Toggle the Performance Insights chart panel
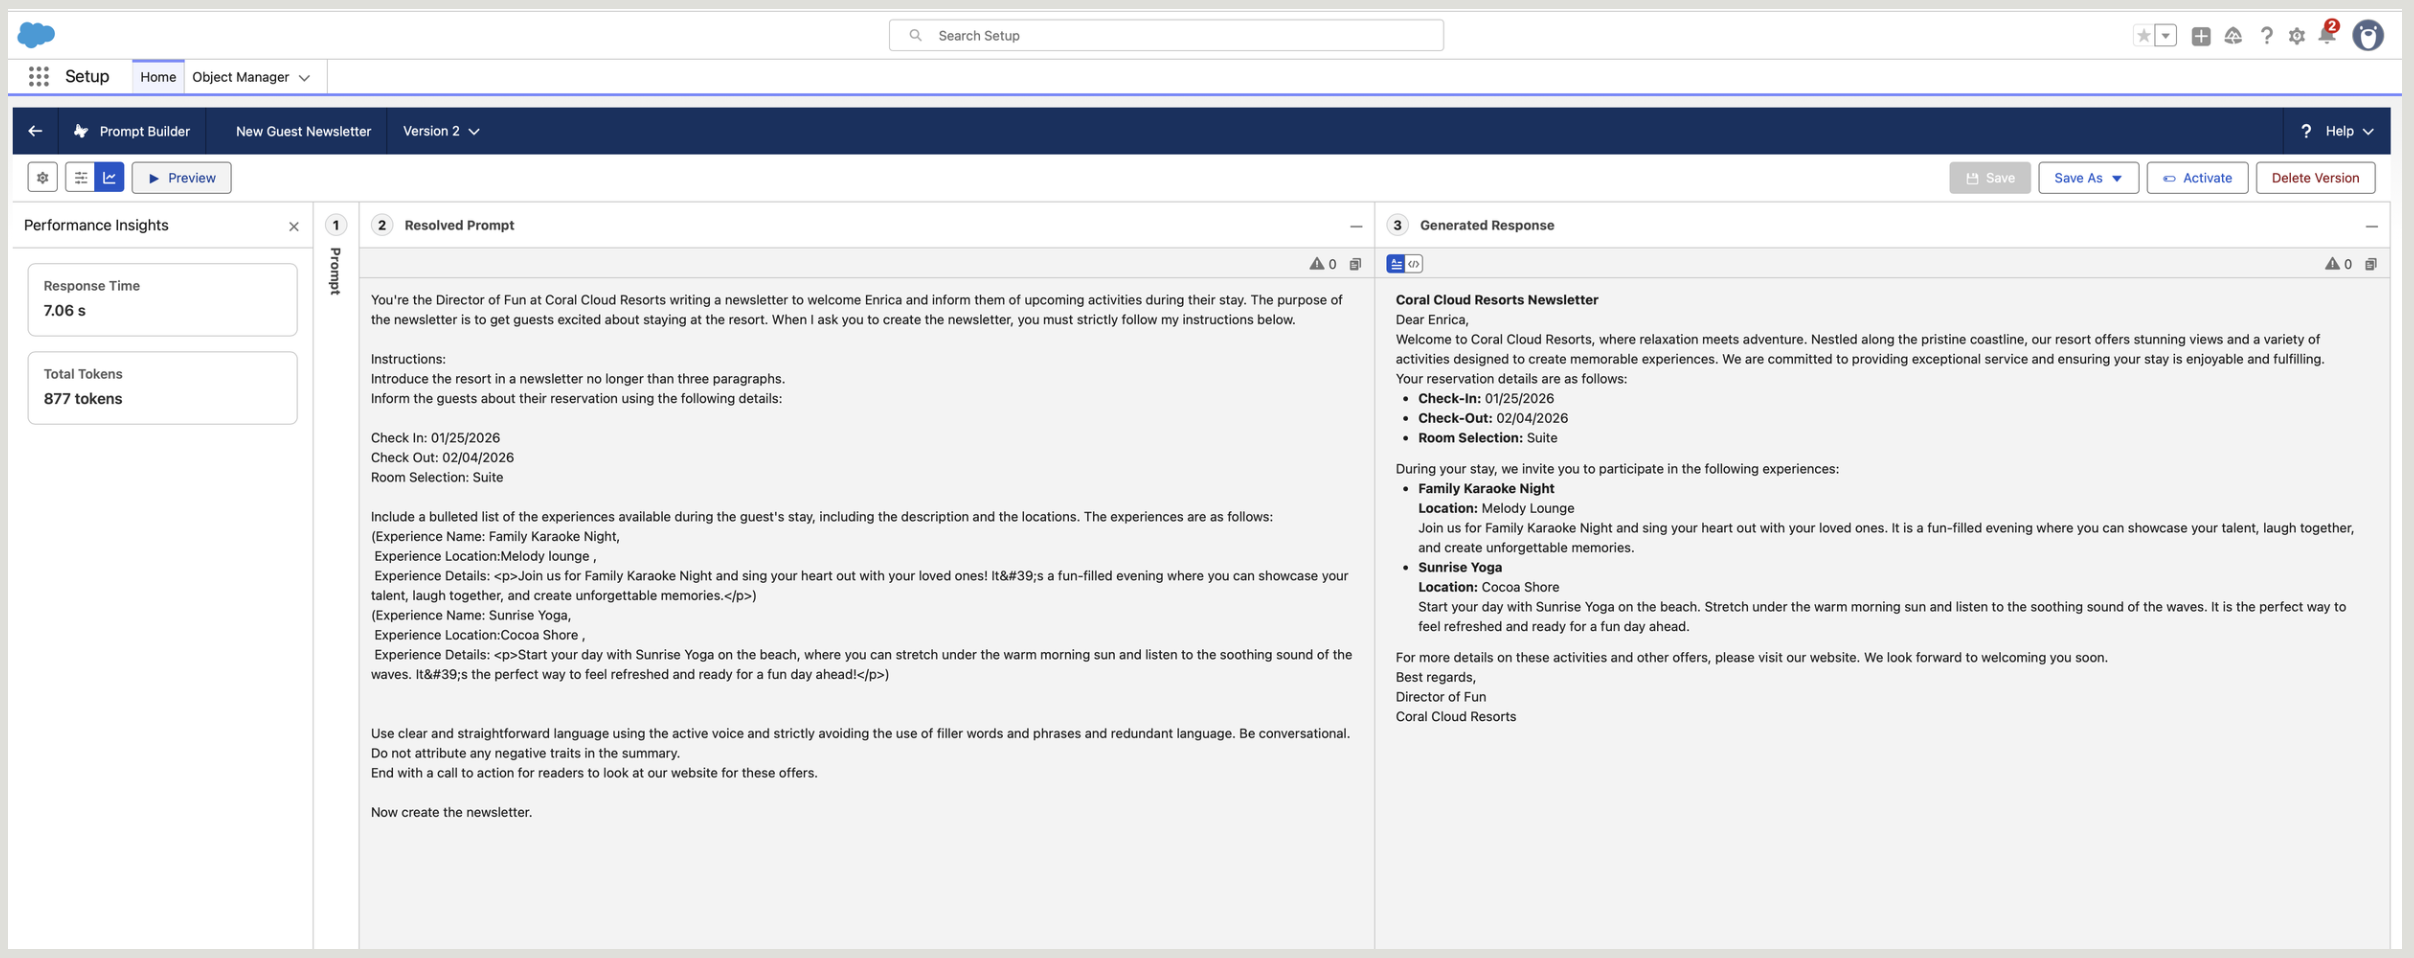Screen dimensions: 2414x958 [109, 178]
